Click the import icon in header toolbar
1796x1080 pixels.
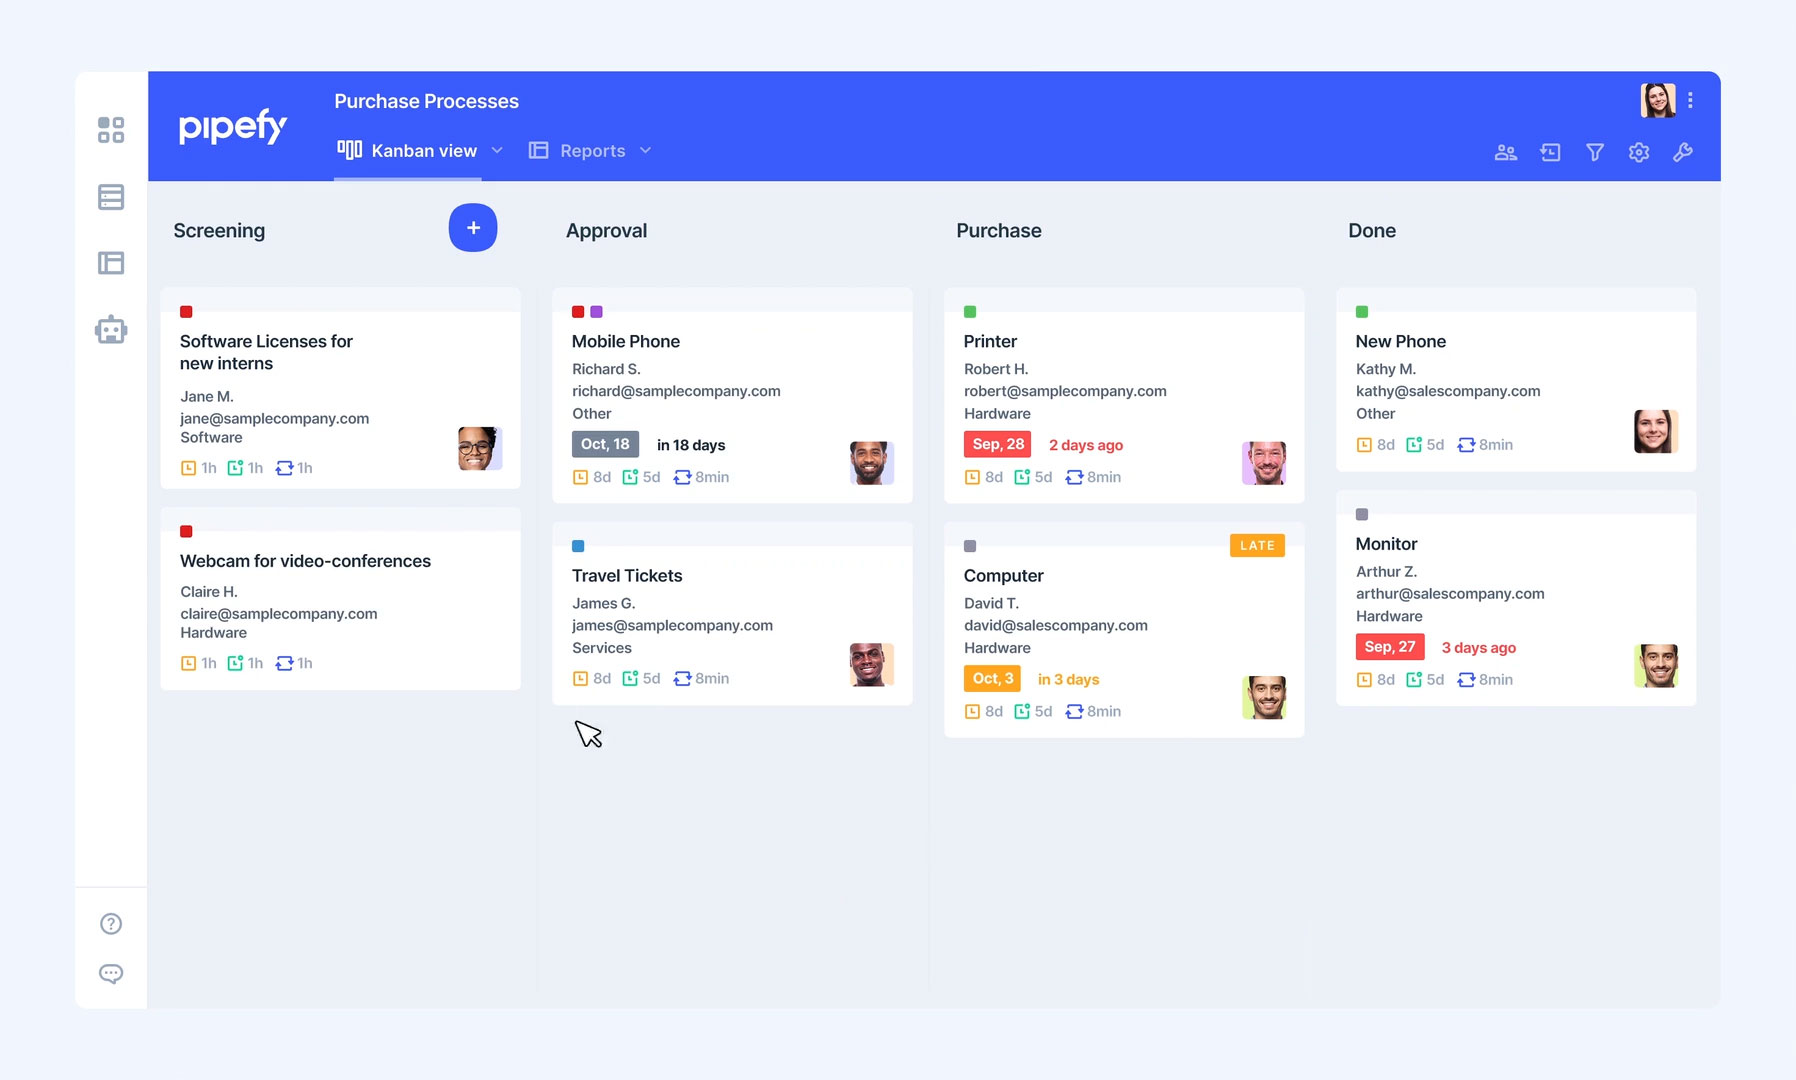coord(1550,152)
